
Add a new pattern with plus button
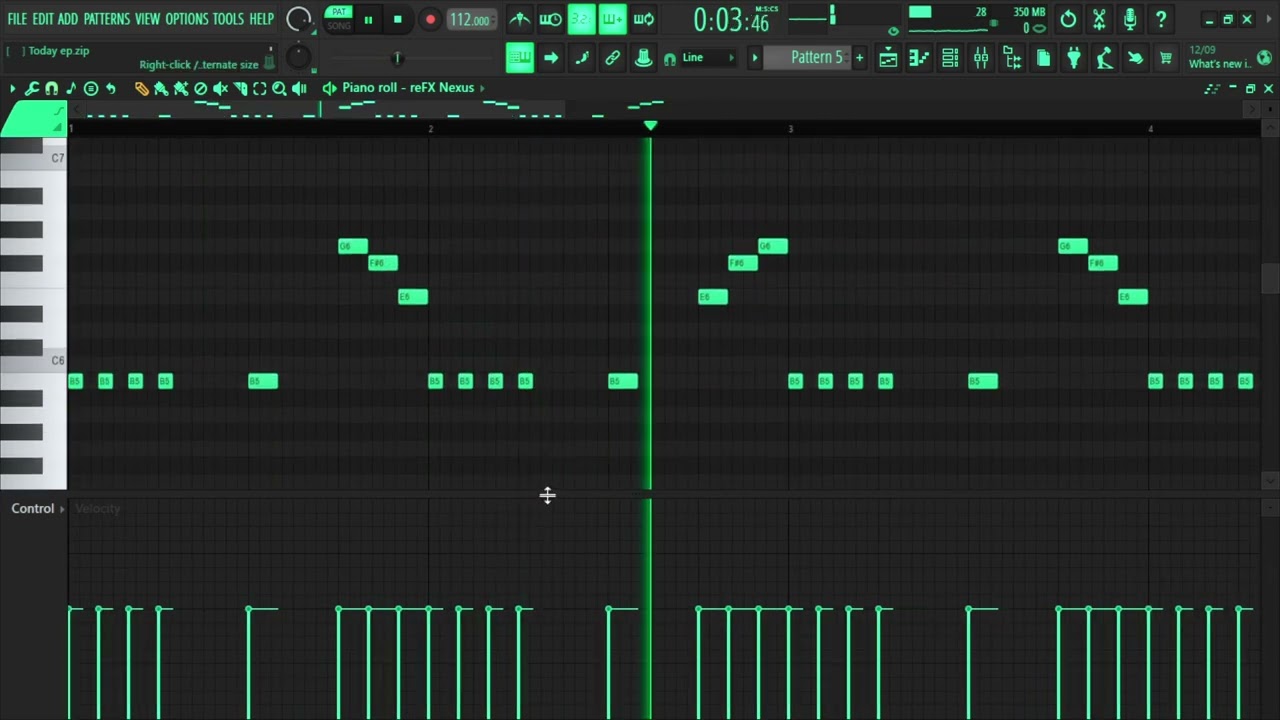pos(859,58)
